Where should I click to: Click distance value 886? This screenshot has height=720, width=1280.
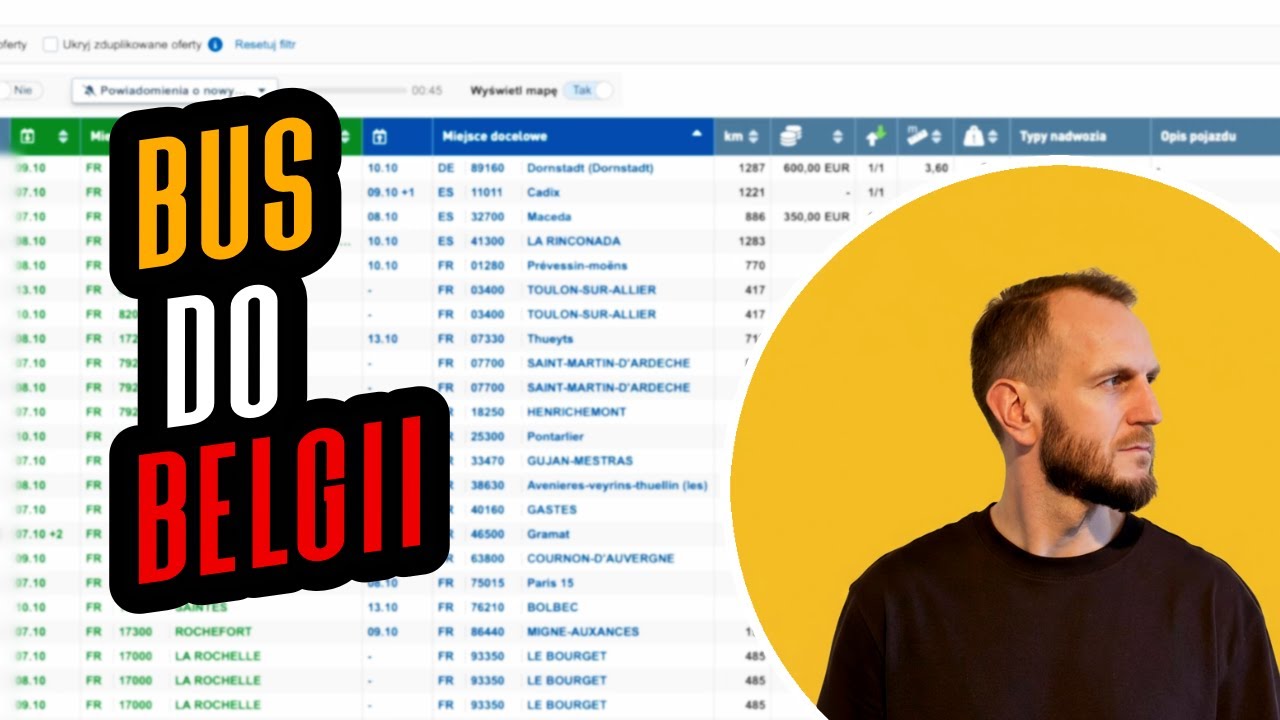[x=755, y=217]
